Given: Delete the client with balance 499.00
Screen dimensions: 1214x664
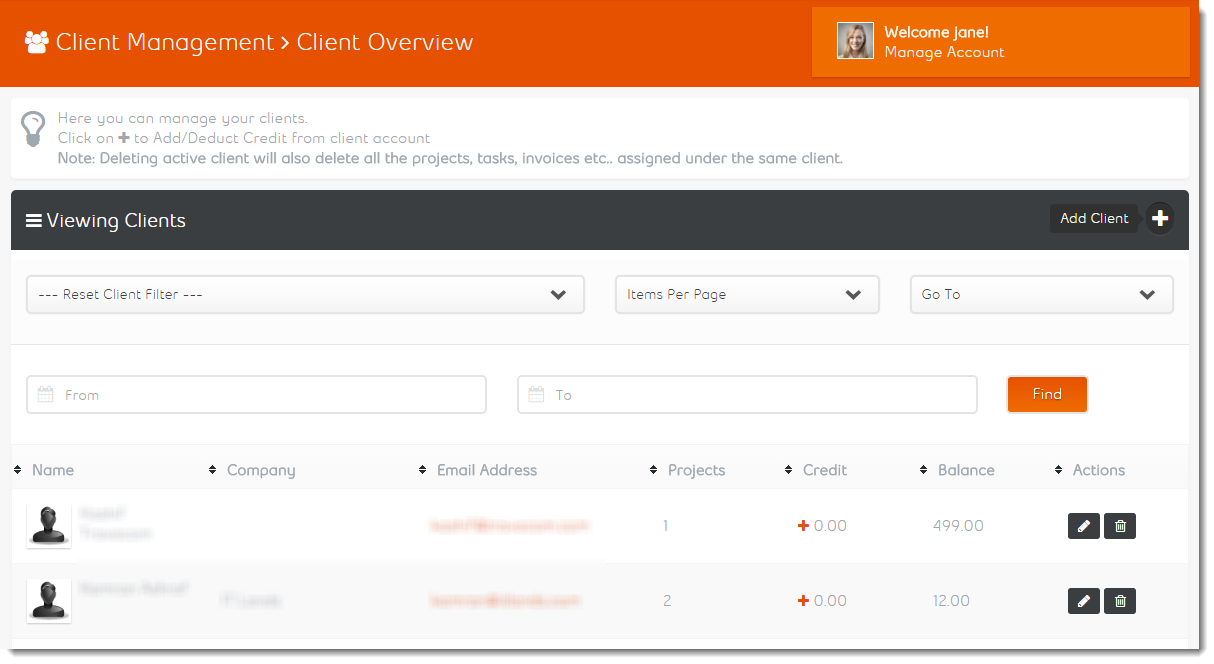Looking at the screenshot, I should point(1120,526).
